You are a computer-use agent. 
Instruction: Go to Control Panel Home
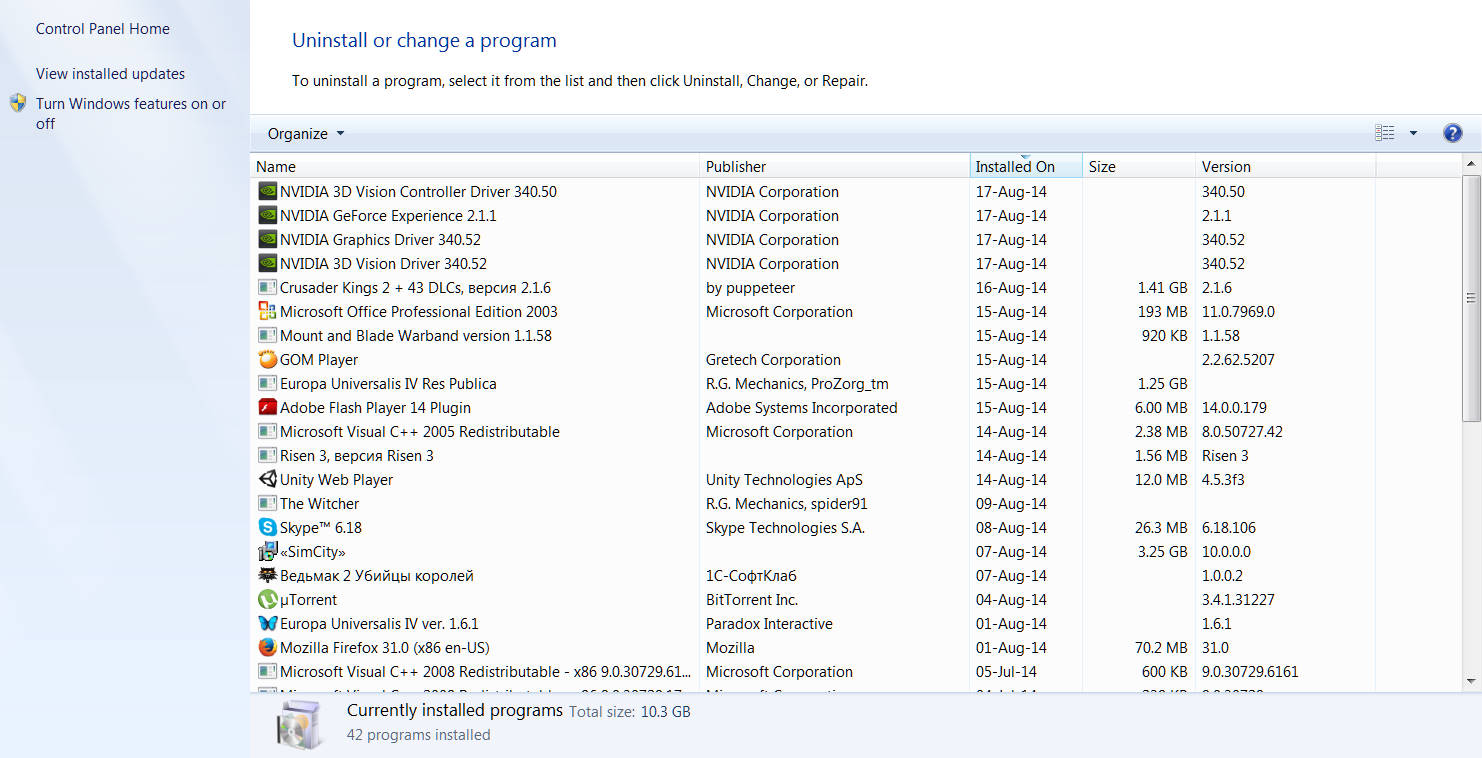103,29
